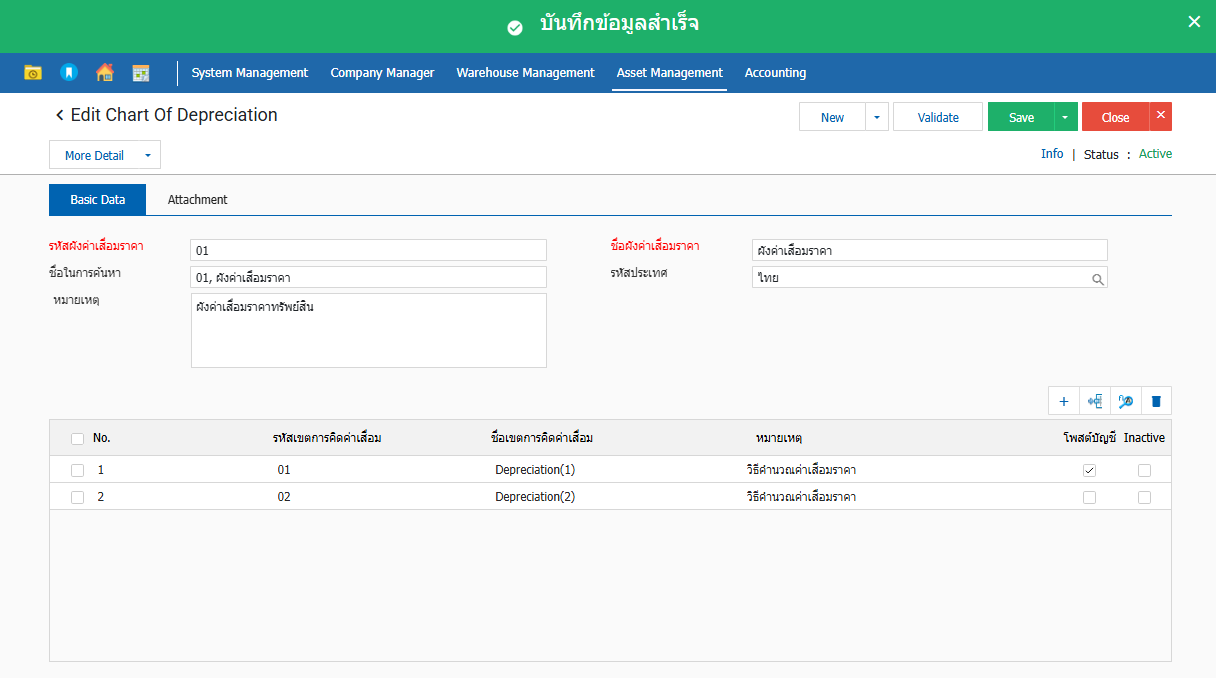Image resolution: width=1216 pixels, height=678 pixels.
Task: Select the row 1 checkbox
Action: coord(78,470)
